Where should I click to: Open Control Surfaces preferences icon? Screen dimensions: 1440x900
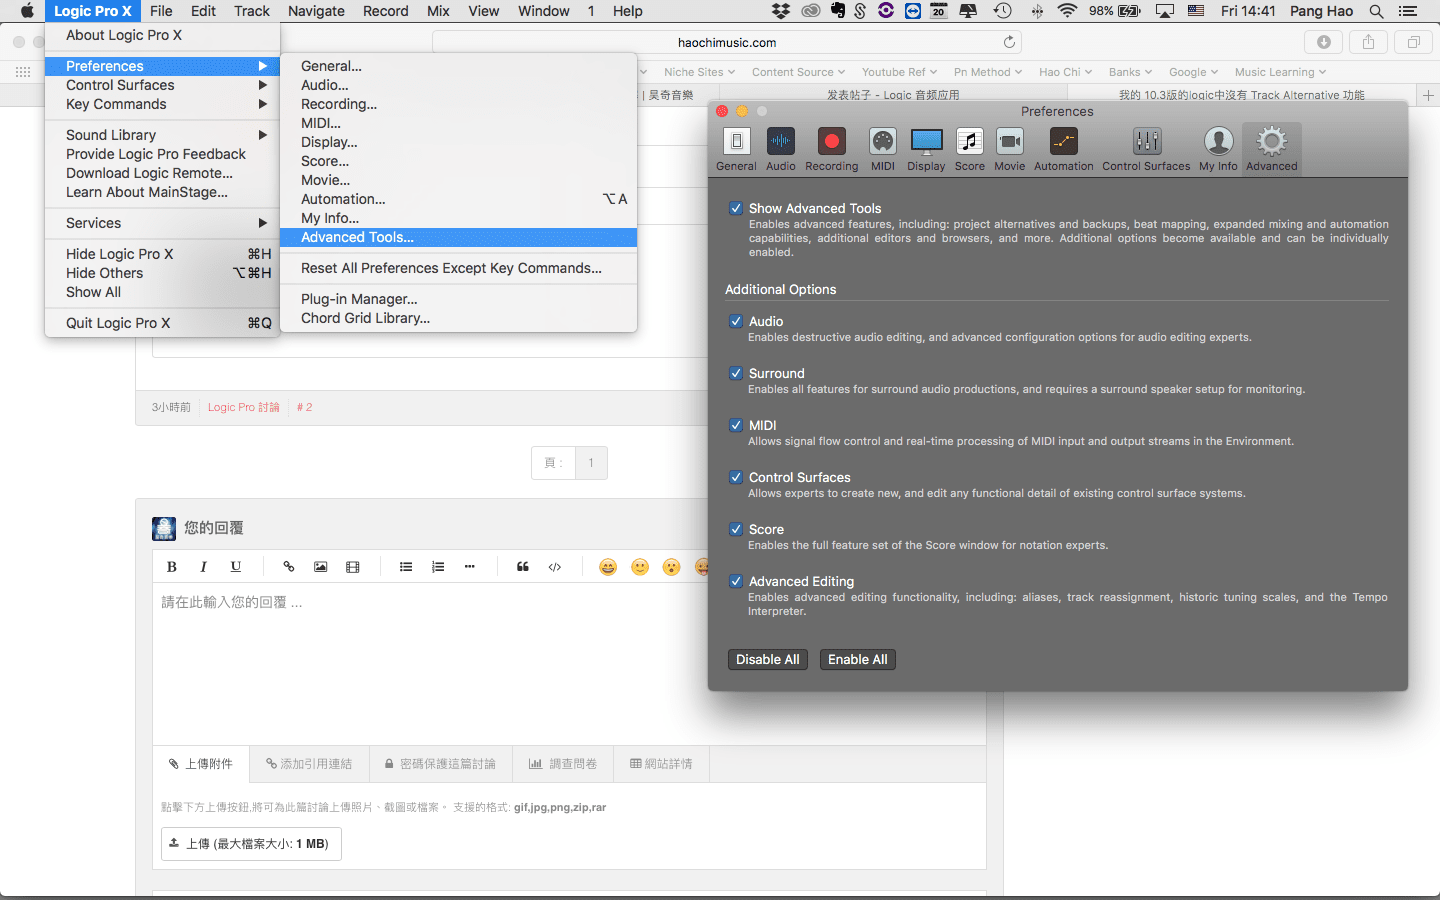1146,150
